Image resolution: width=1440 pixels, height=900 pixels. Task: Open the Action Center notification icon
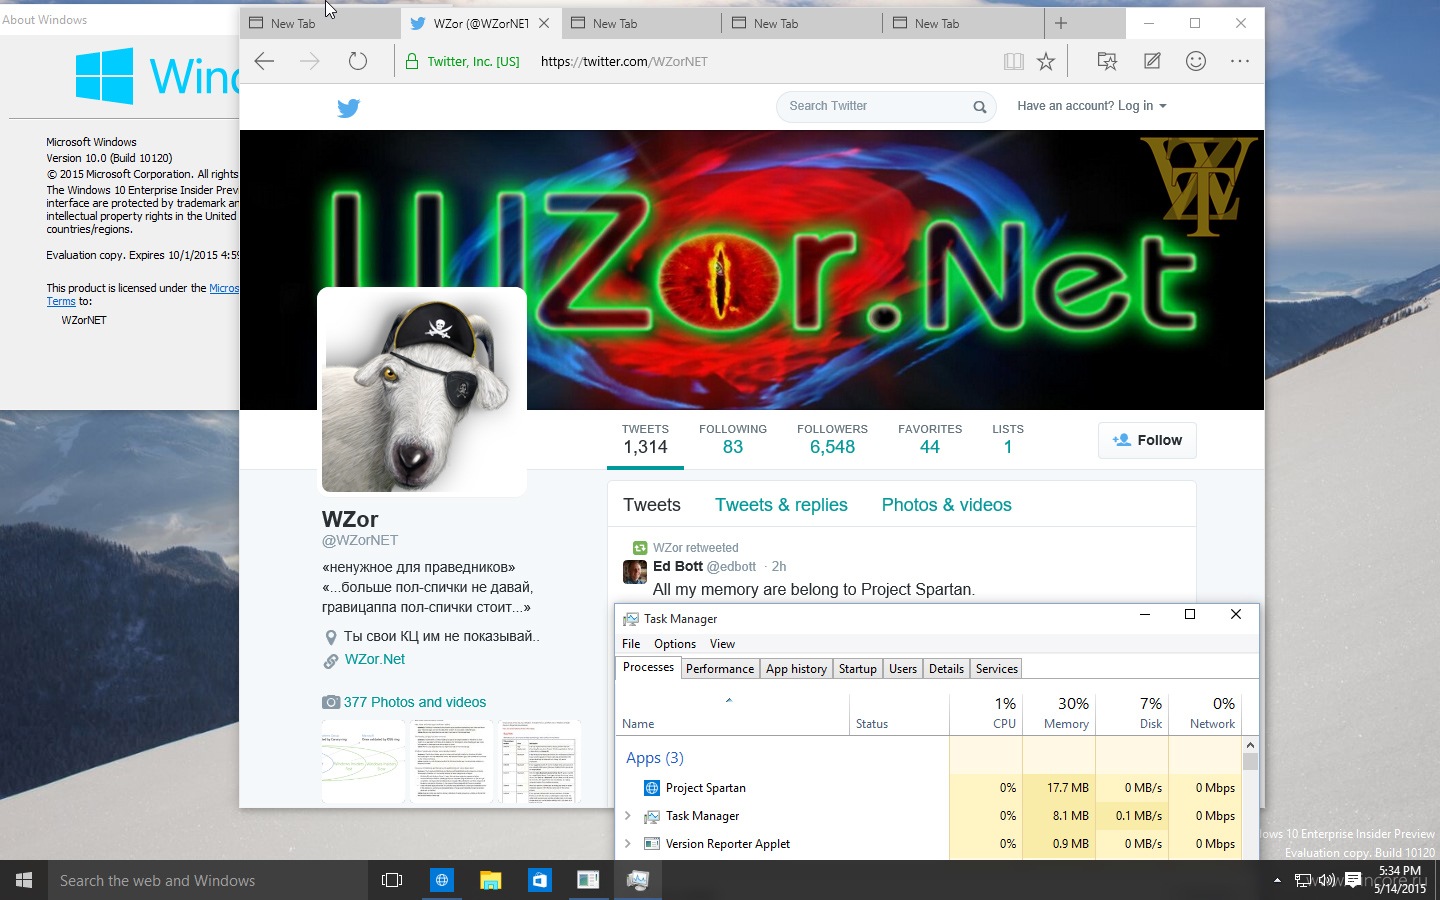(1353, 880)
